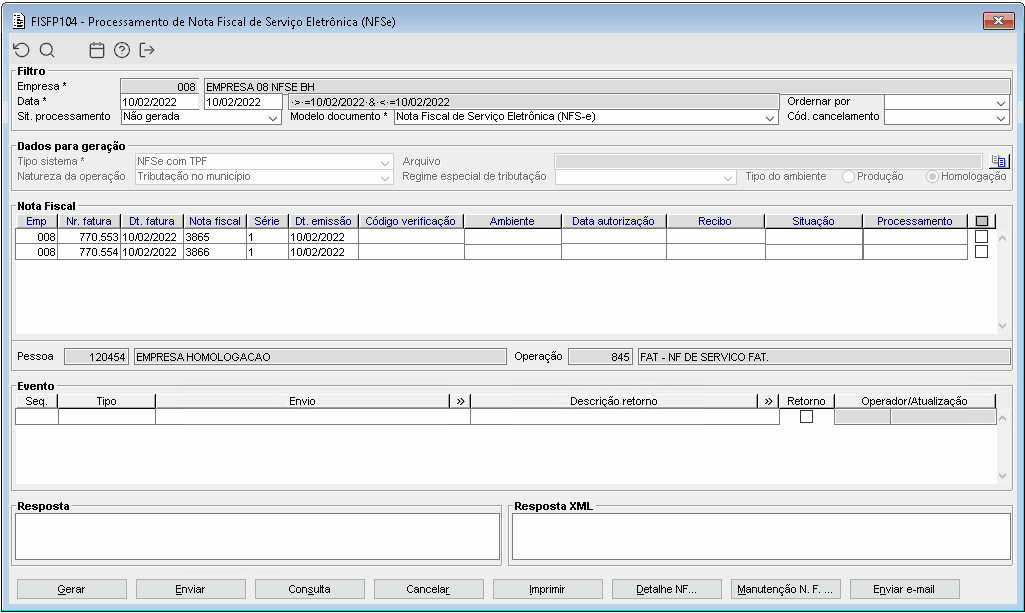The image size is (1025, 613).
Task: Check the box for nota fiscal 3866
Action: (981, 252)
